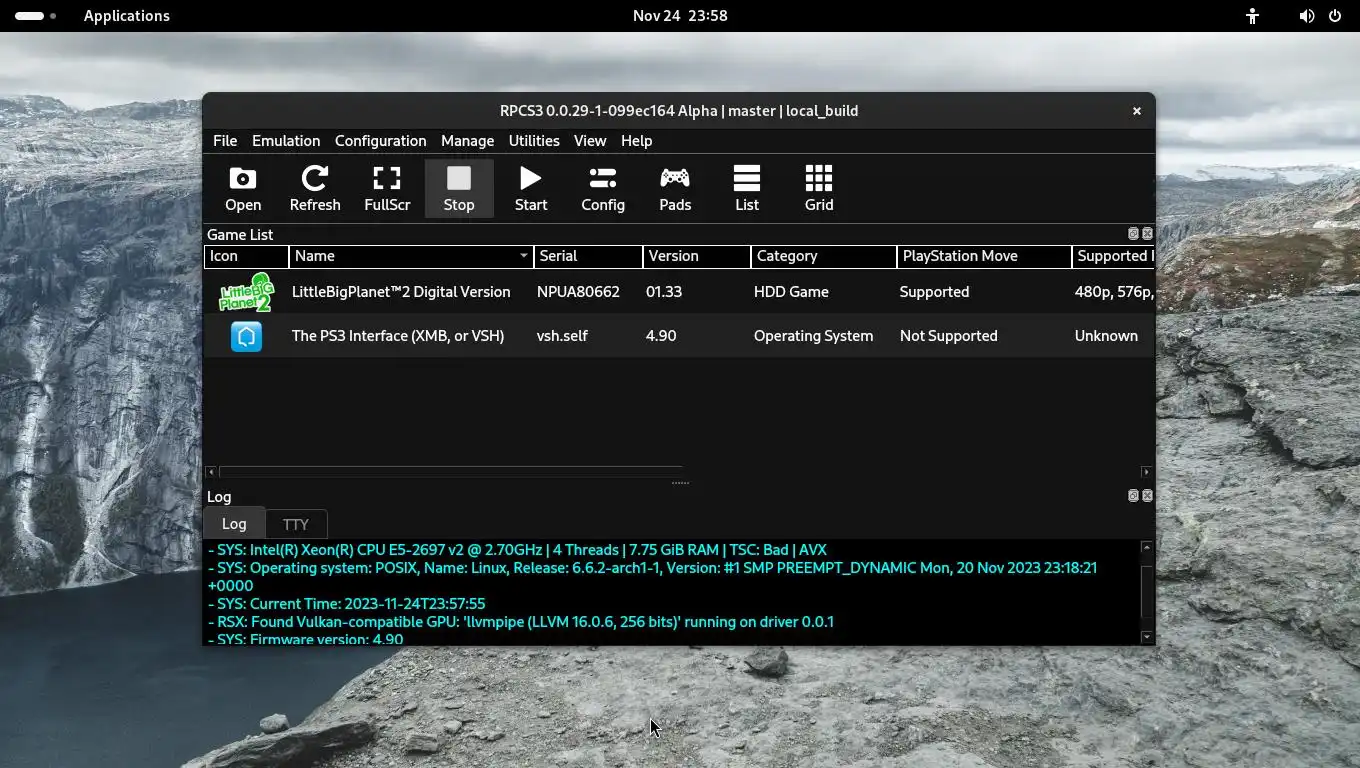Screen dimensions: 1360x768
Task: Switch to the TTY tab
Action: [x=295, y=524]
